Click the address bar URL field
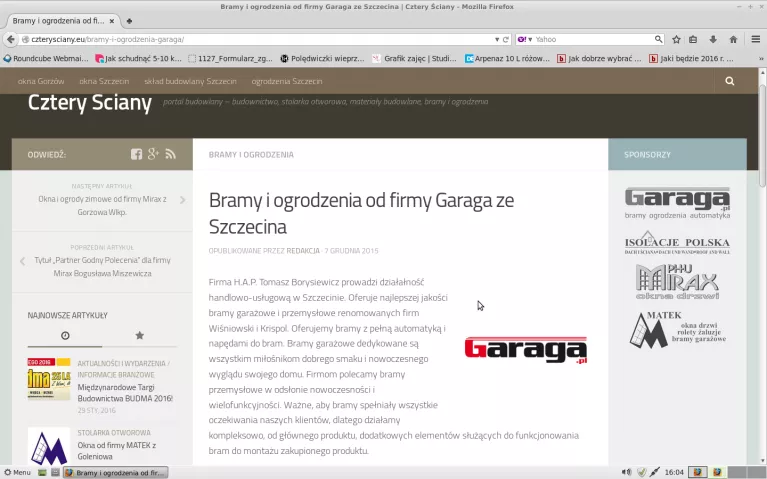Image resolution: width=767 pixels, height=479 pixels. coord(257,39)
